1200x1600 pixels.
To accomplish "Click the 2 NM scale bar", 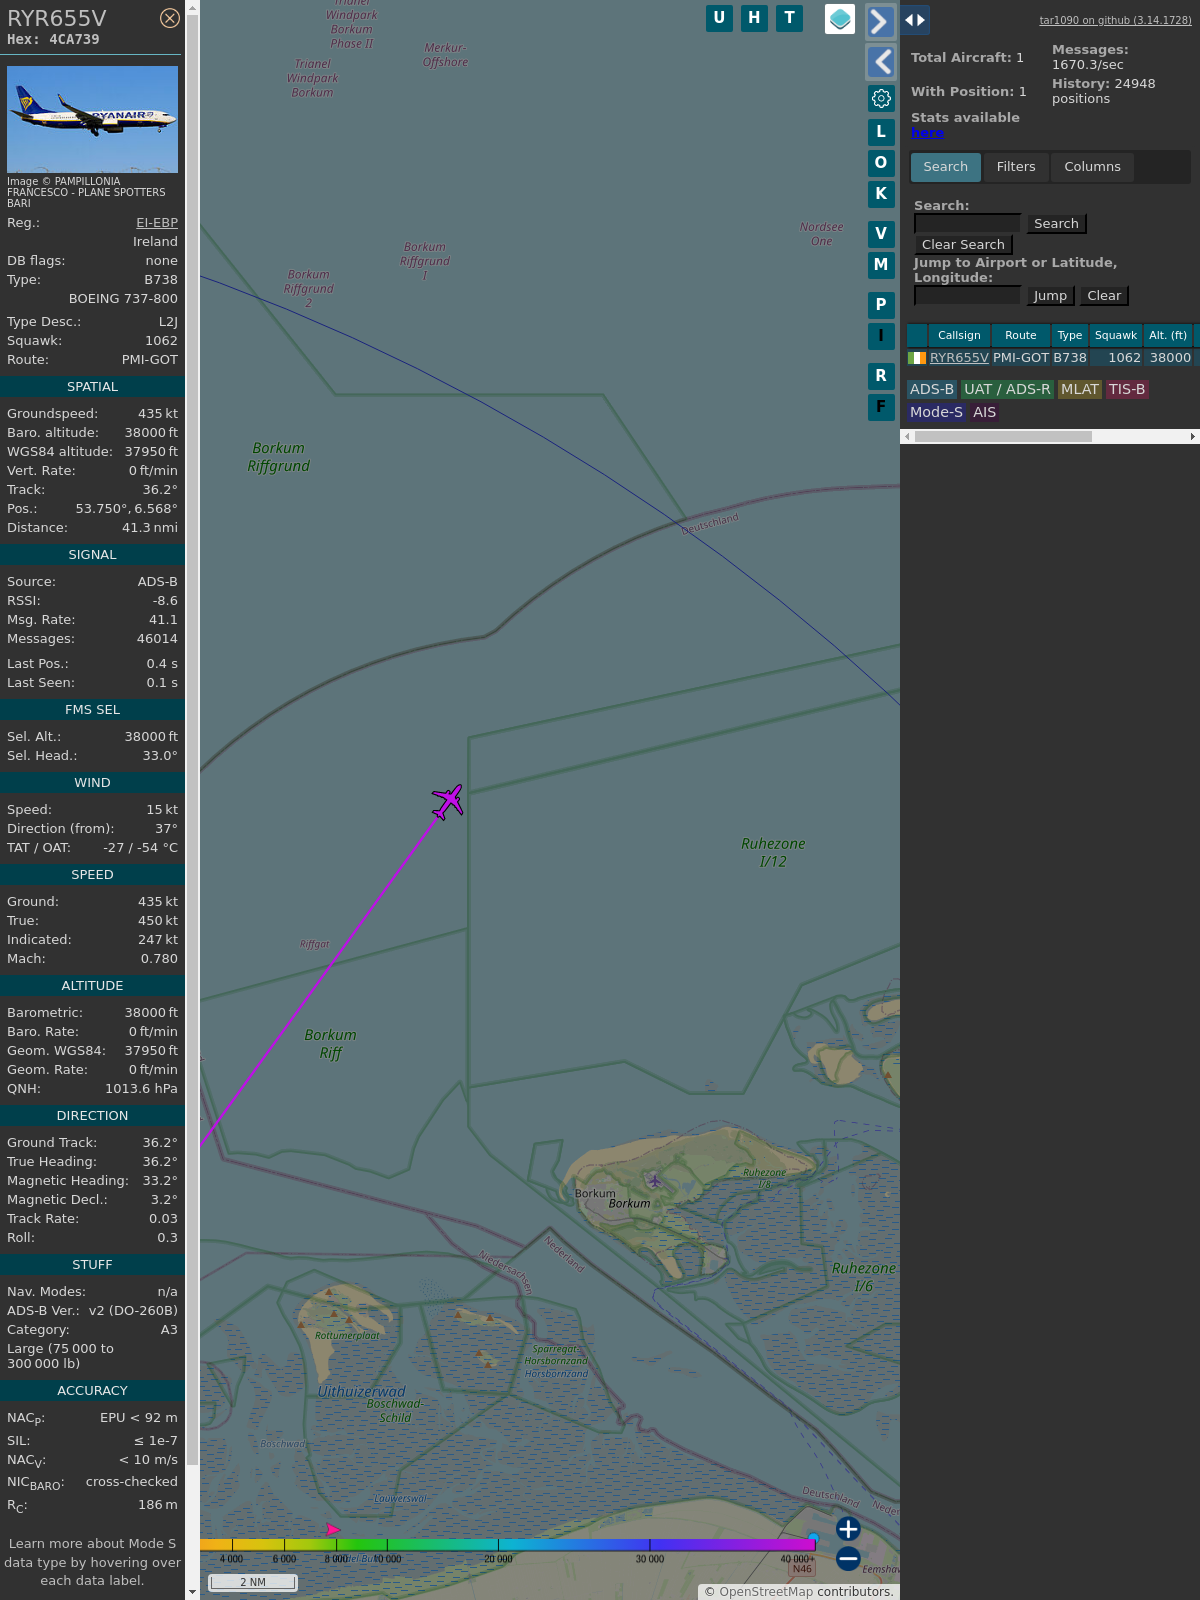I will (x=253, y=1582).
